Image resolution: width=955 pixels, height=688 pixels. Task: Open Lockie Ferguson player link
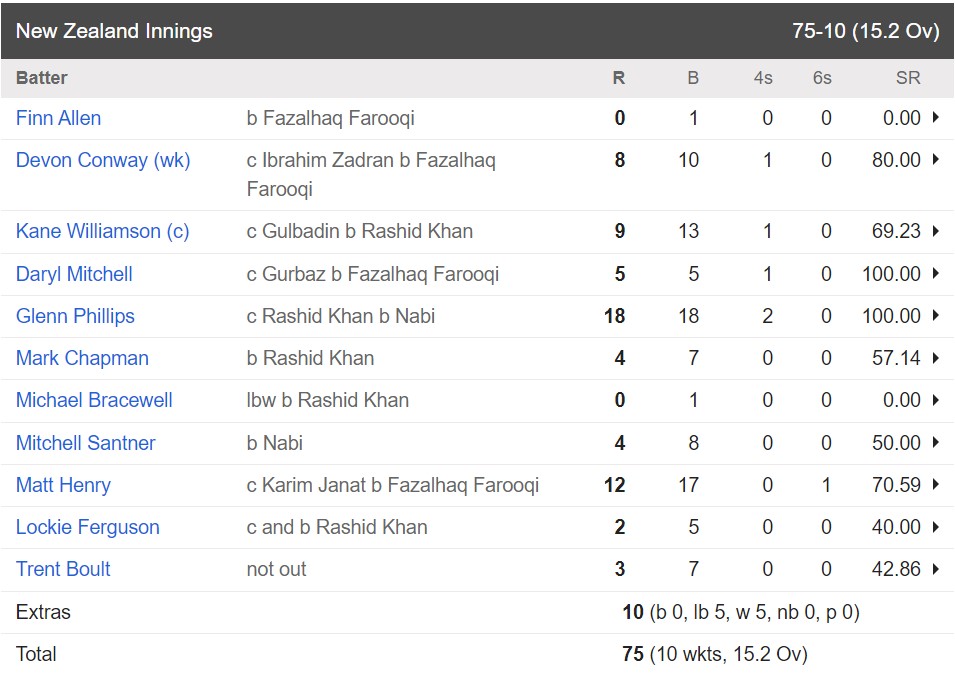coord(88,527)
